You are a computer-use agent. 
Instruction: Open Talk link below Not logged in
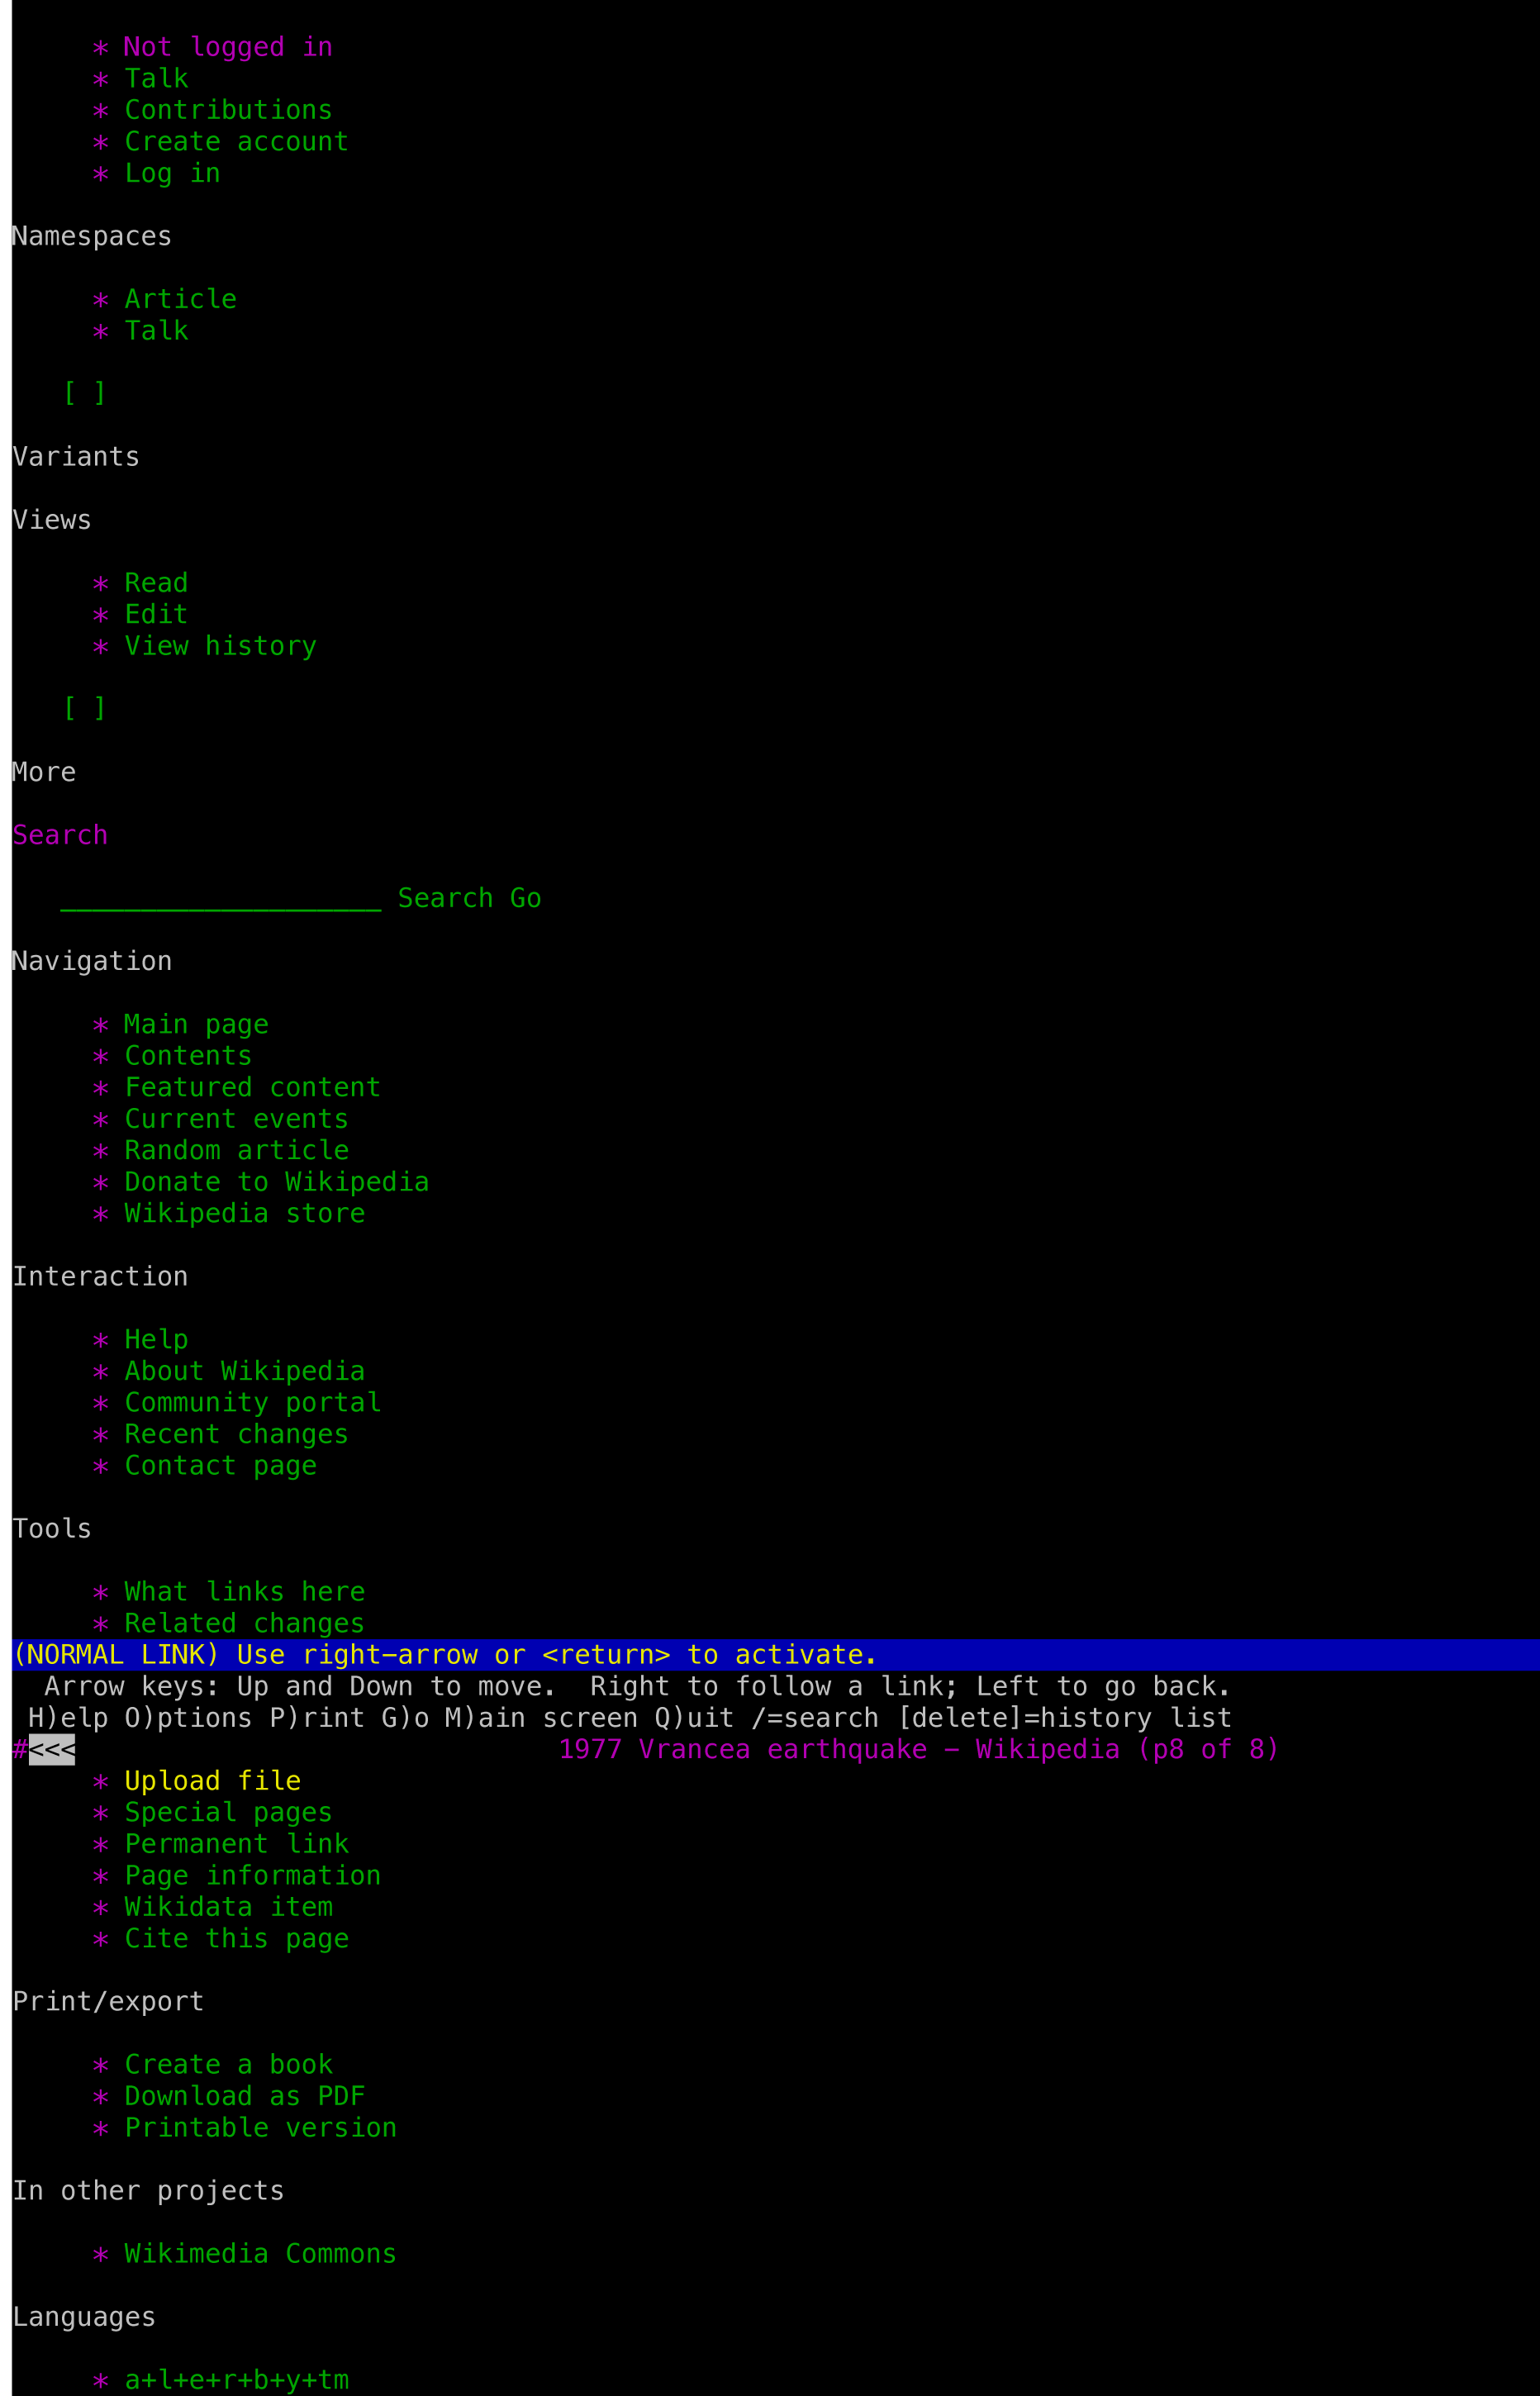click(156, 79)
